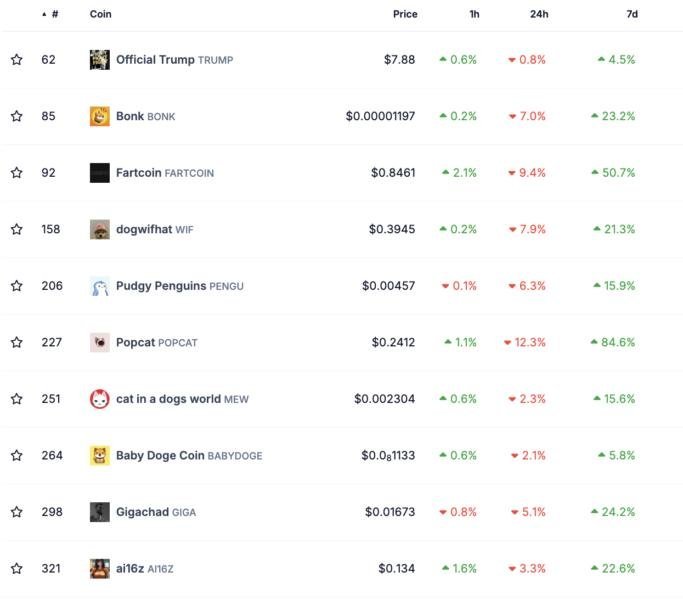This screenshot has height=600, width=683.
Task: Open the cat in a dogs world link
Action: click(168, 399)
